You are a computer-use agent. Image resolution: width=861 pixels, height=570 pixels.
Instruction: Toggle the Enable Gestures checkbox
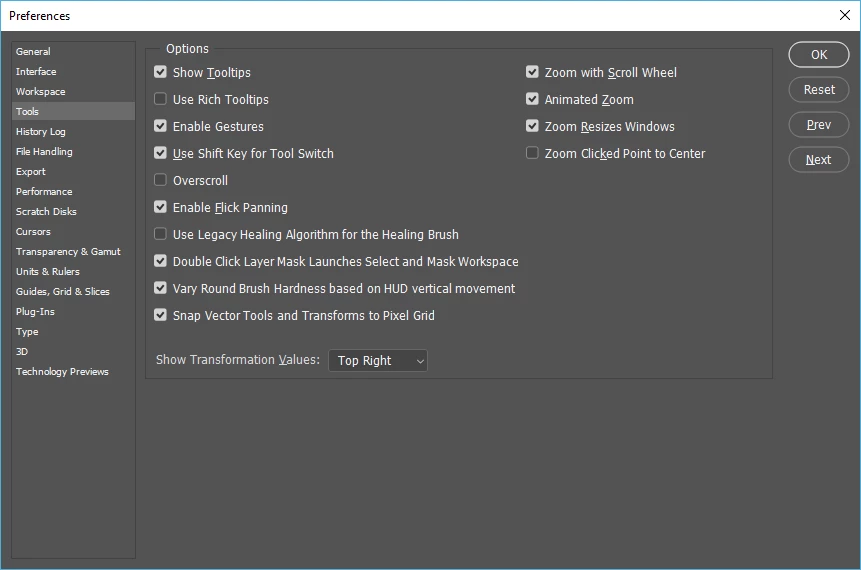pyautogui.click(x=160, y=126)
